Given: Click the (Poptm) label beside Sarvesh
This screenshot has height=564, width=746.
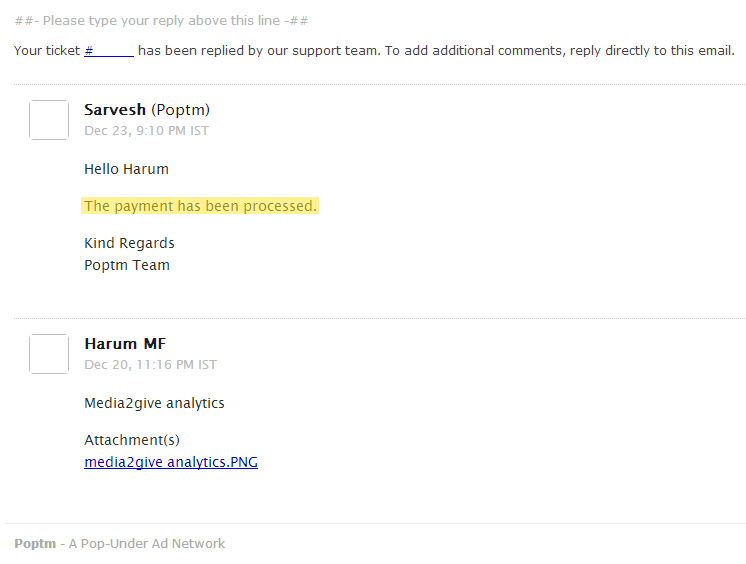Looking at the screenshot, I should tap(180, 110).
